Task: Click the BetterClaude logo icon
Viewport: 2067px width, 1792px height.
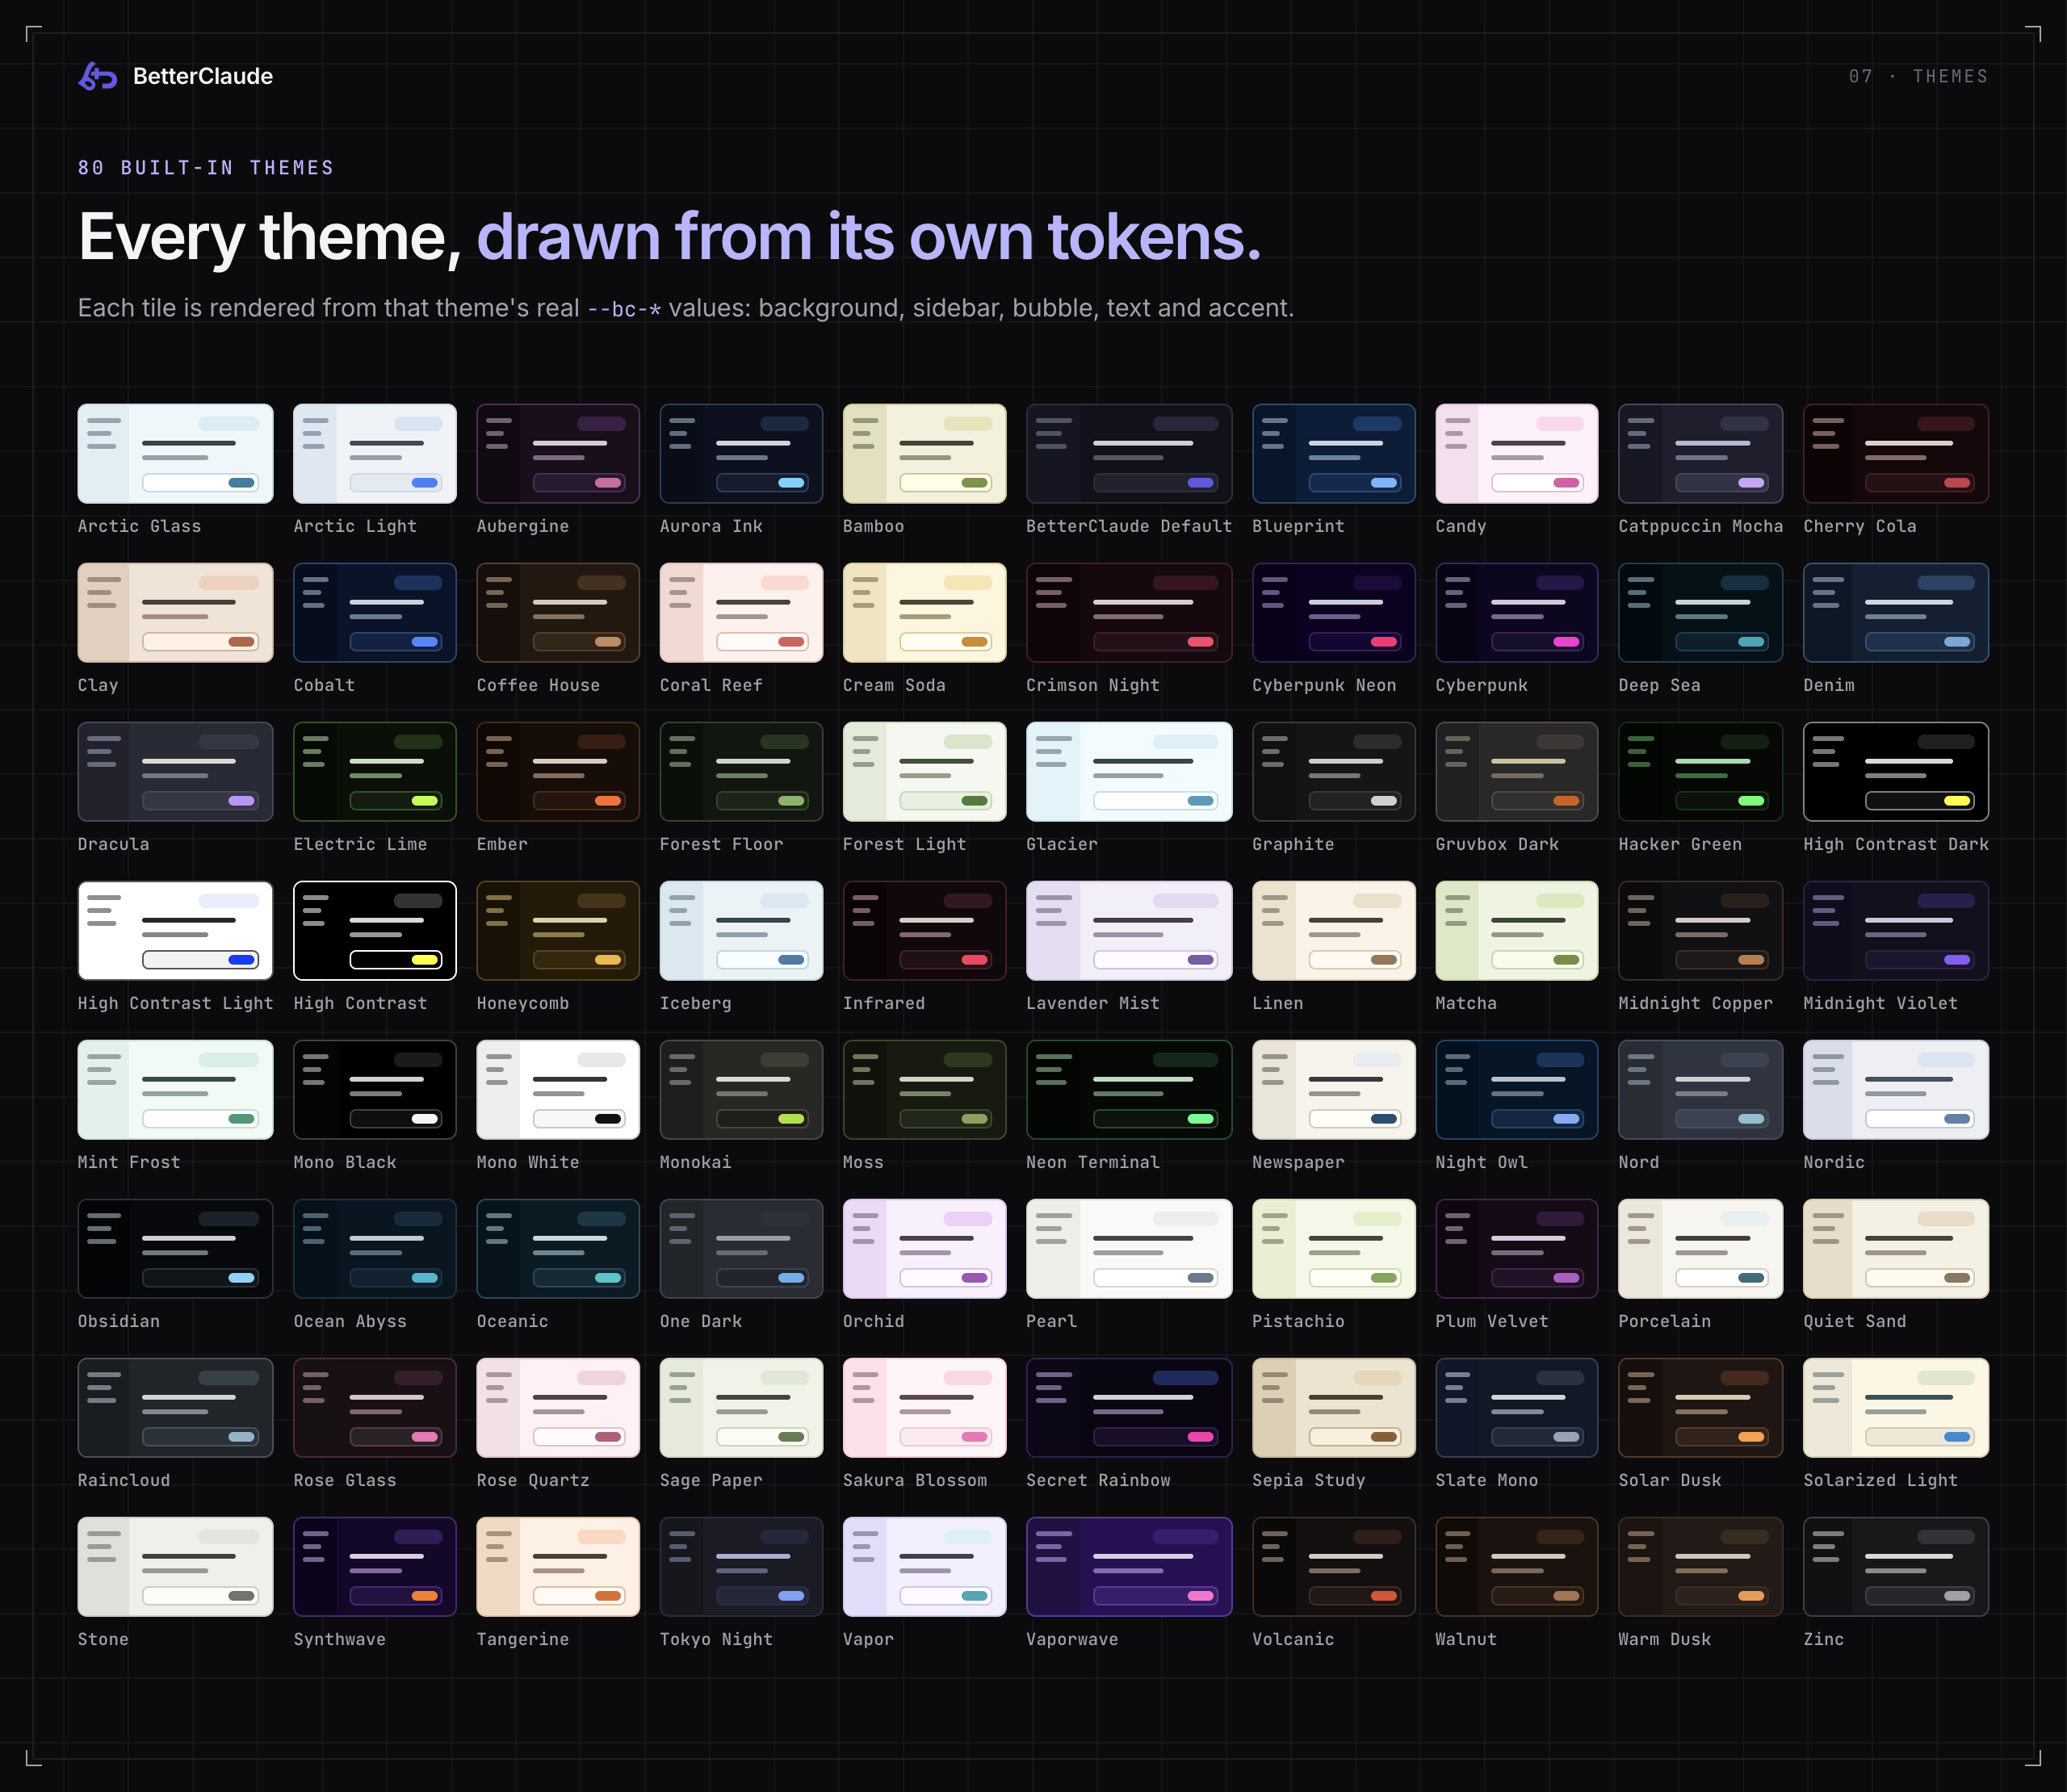Action: 98,76
